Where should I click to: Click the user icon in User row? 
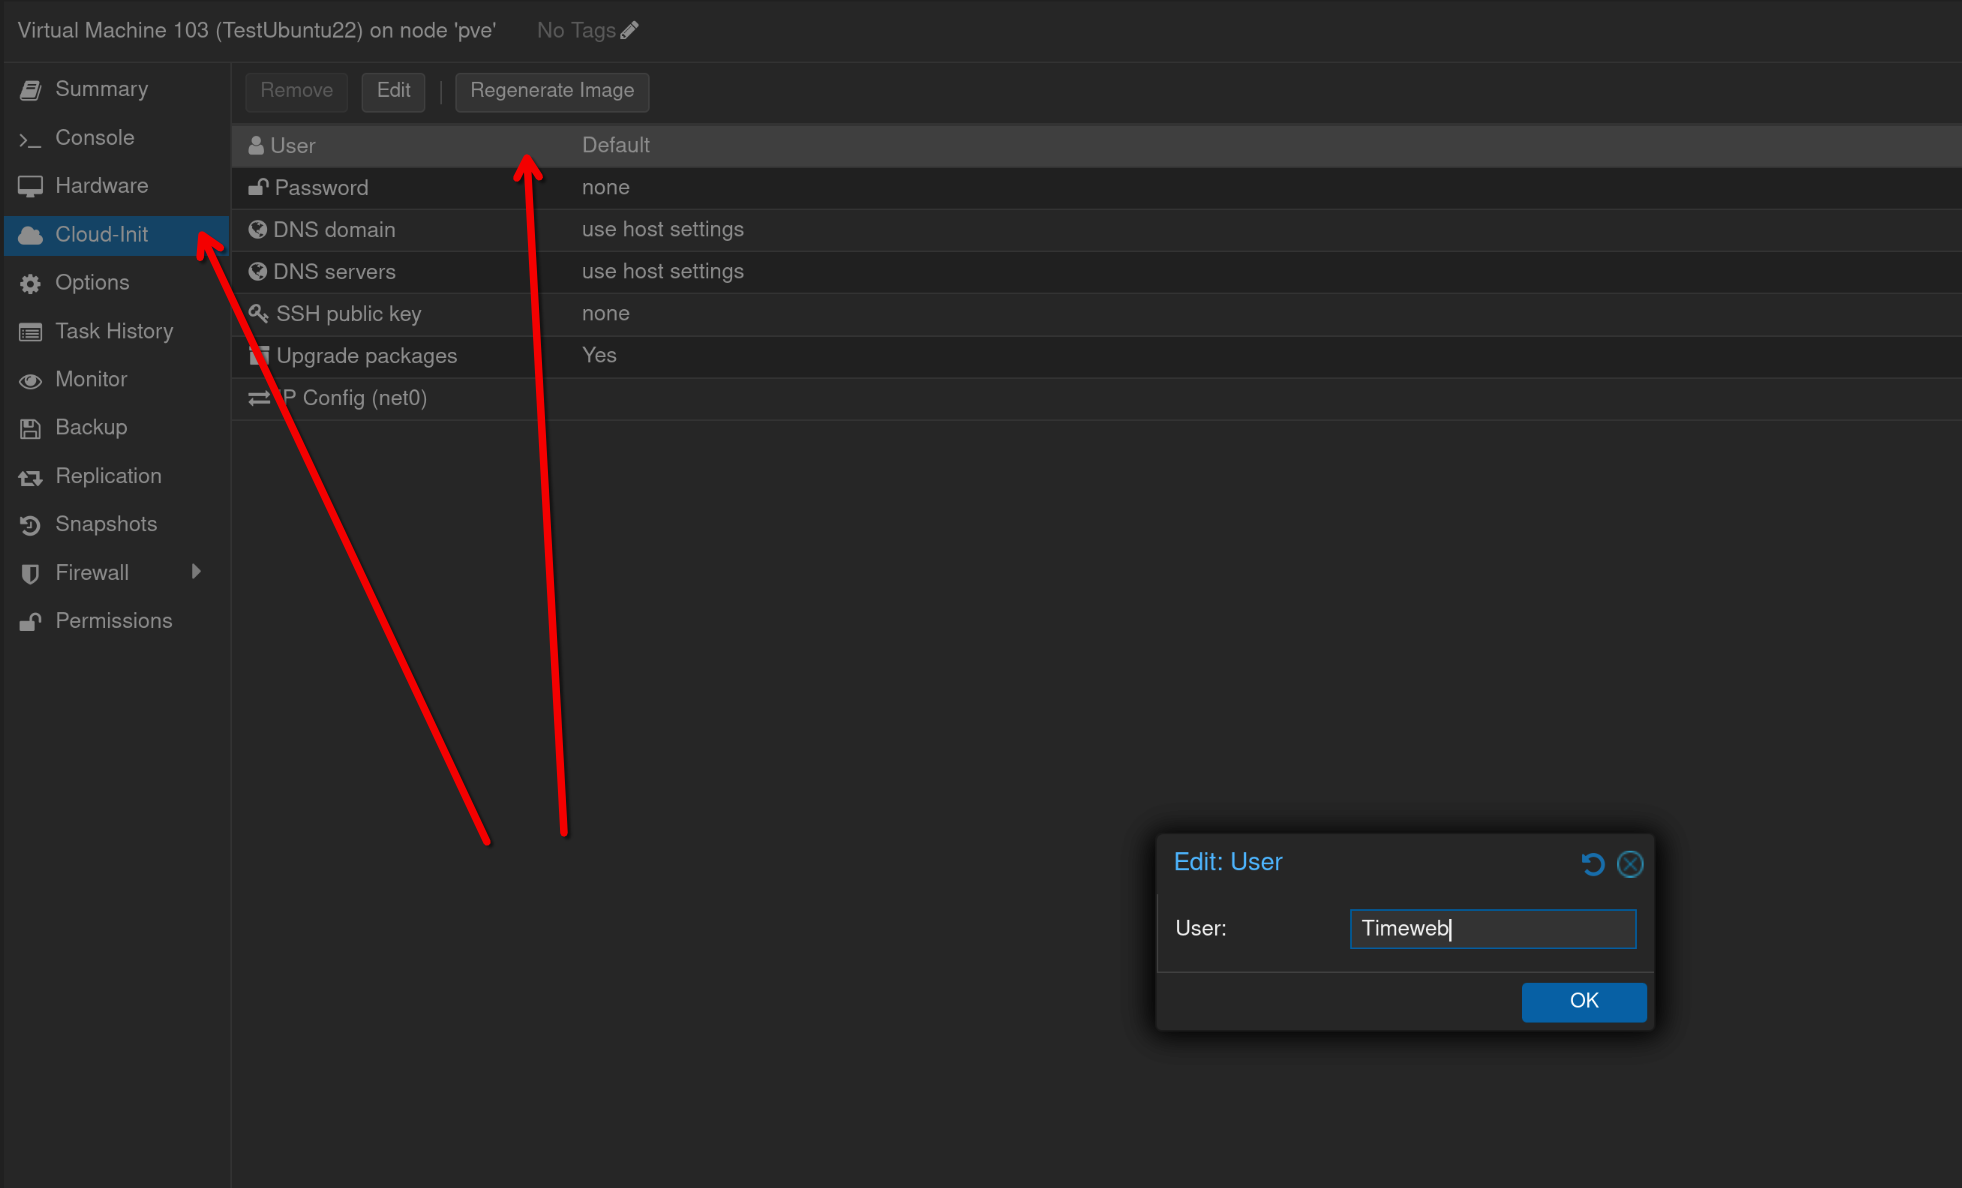coord(256,146)
